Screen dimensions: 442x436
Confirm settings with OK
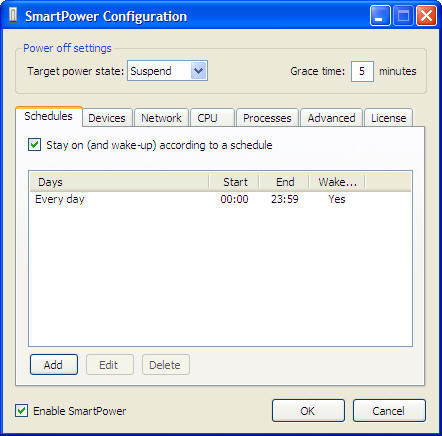(308, 411)
